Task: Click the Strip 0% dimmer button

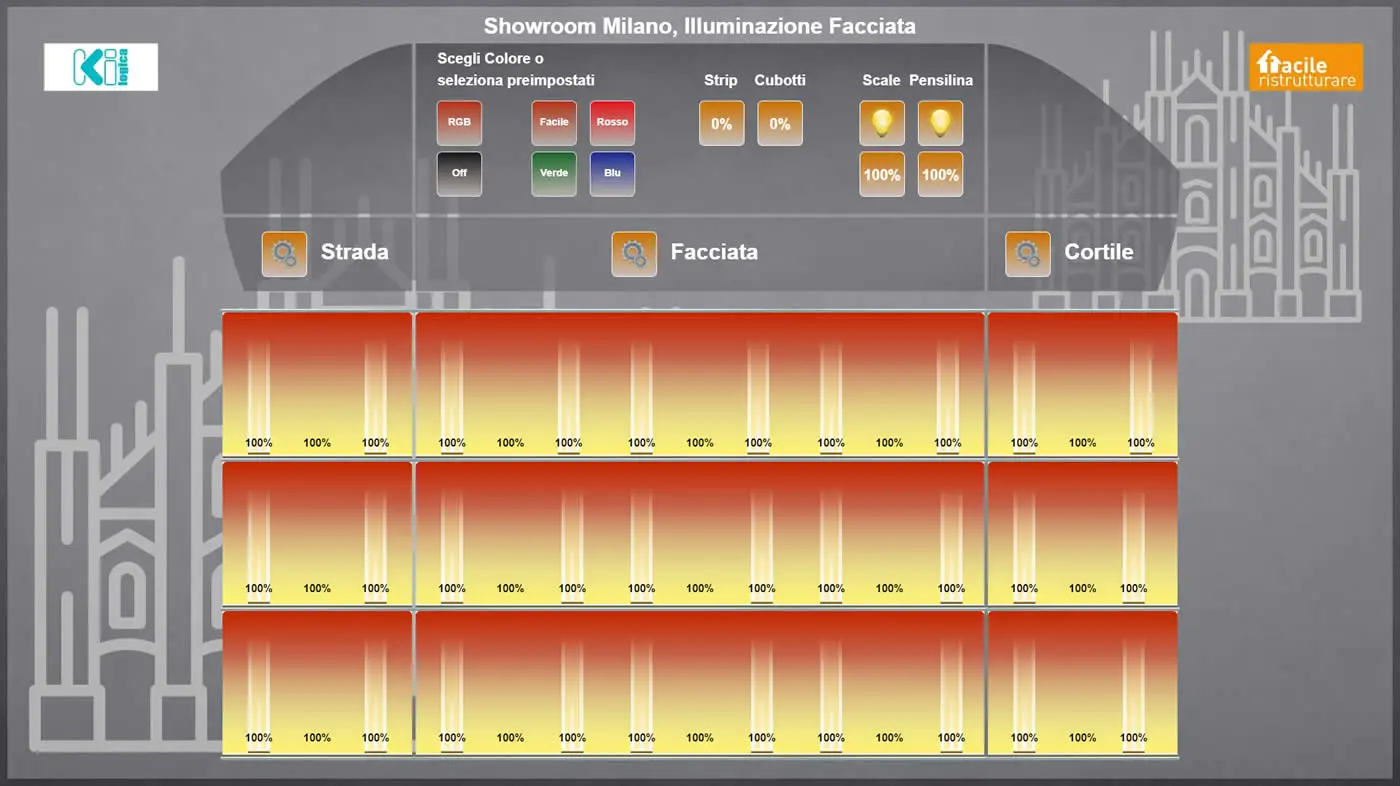Action: pyautogui.click(x=721, y=124)
